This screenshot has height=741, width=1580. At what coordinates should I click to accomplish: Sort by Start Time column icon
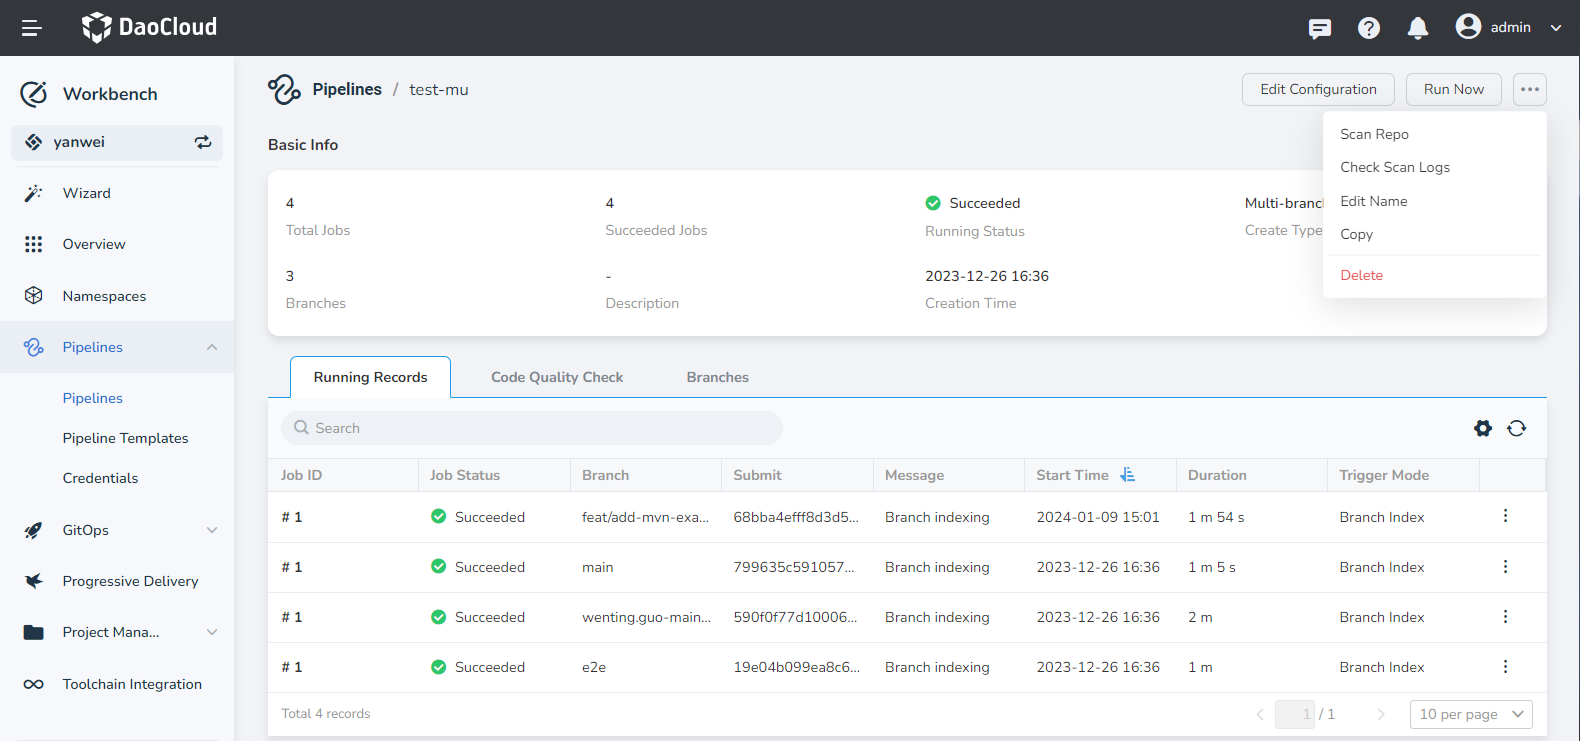click(1127, 475)
